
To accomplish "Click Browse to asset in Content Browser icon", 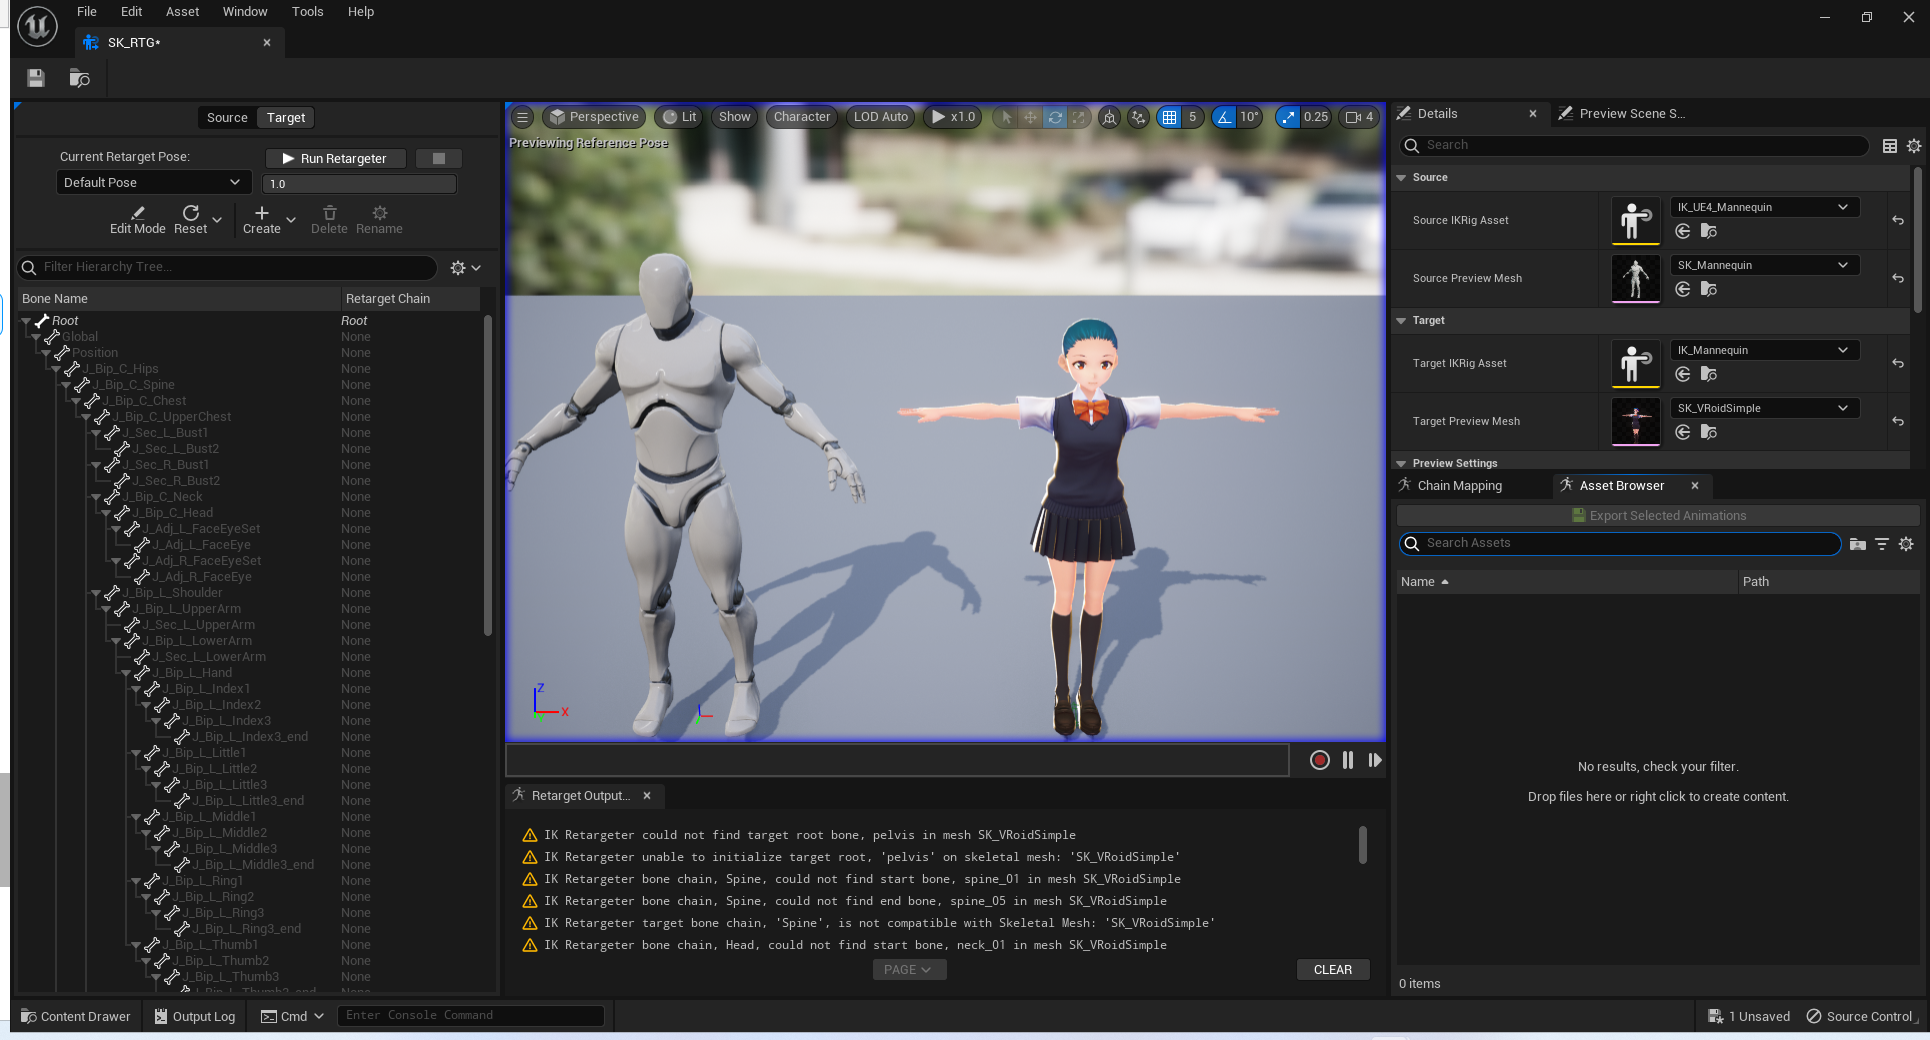I will click(x=79, y=78).
